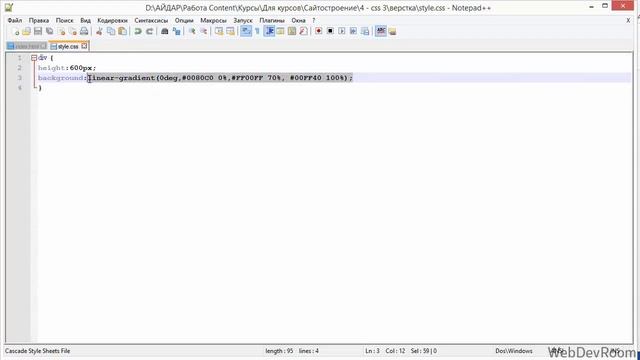640x360 pixels.
Task: Open the Синтаксисы menu
Action: point(151,20)
